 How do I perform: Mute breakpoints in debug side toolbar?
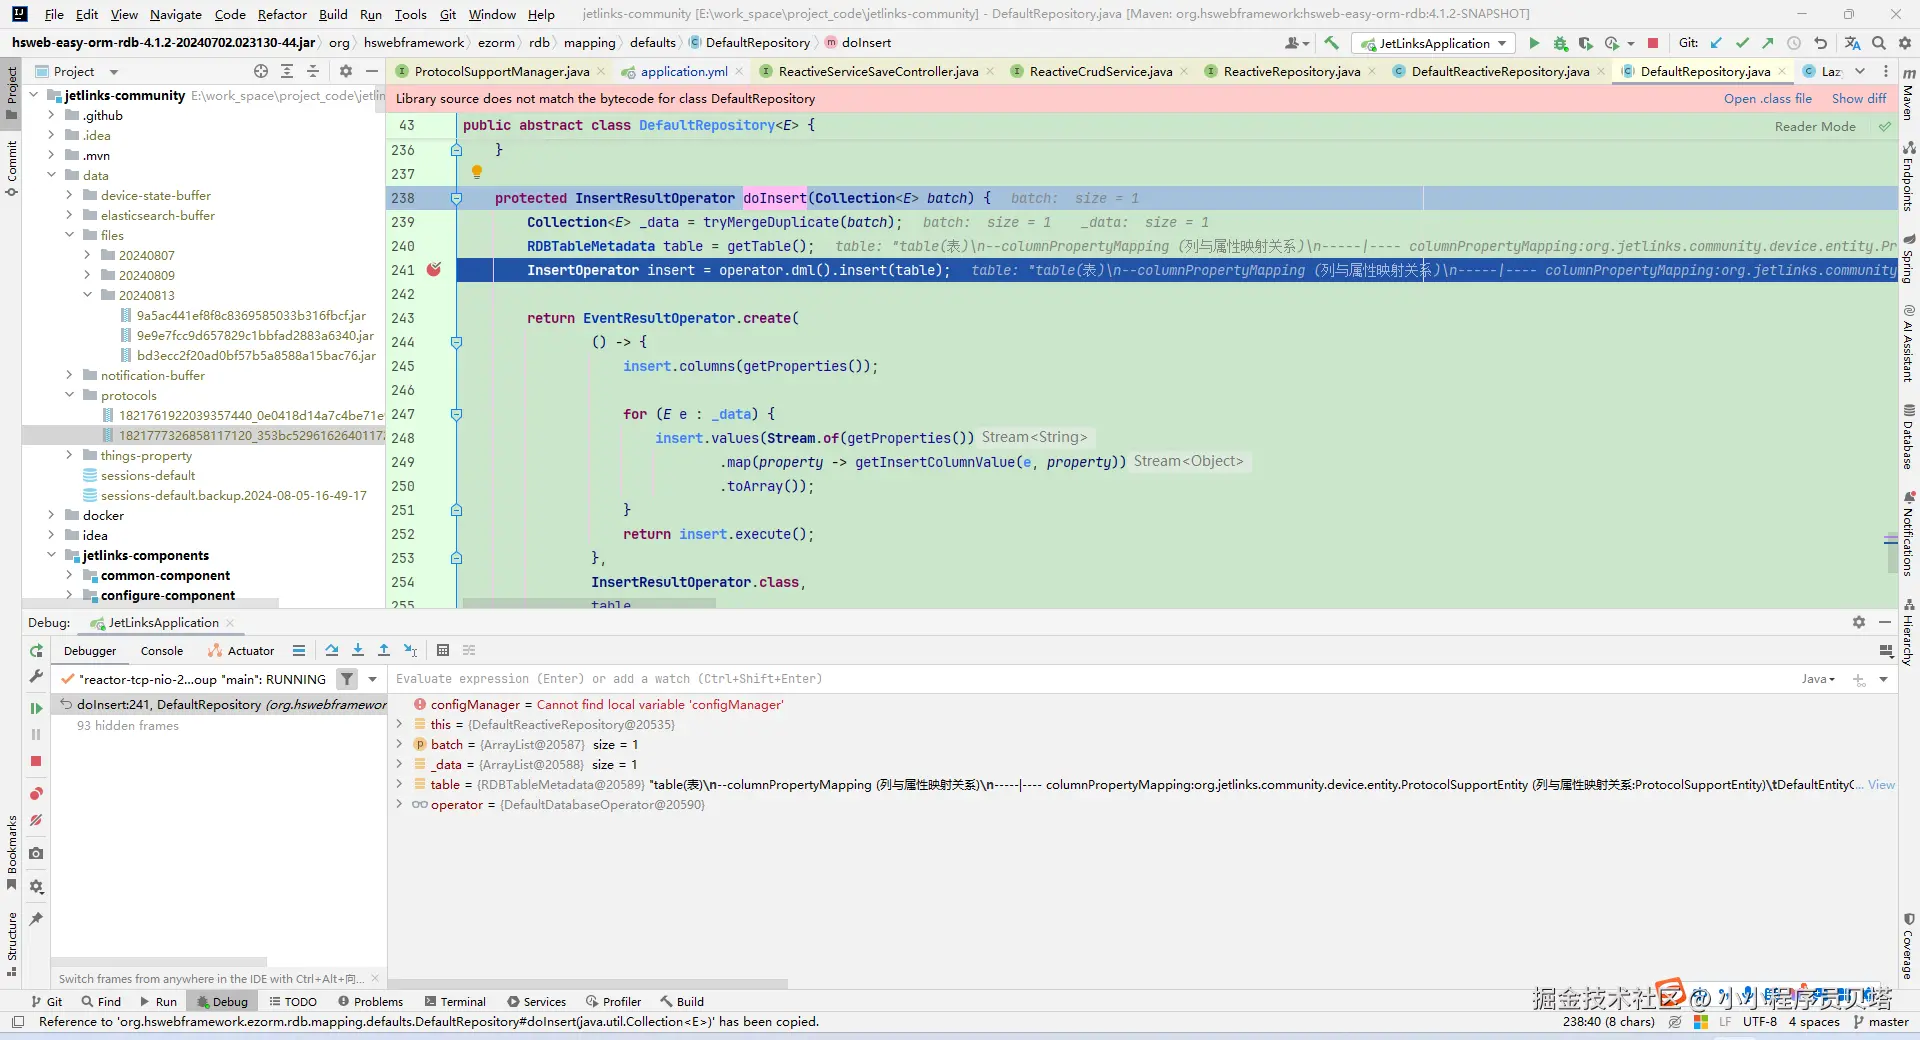click(x=36, y=820)
